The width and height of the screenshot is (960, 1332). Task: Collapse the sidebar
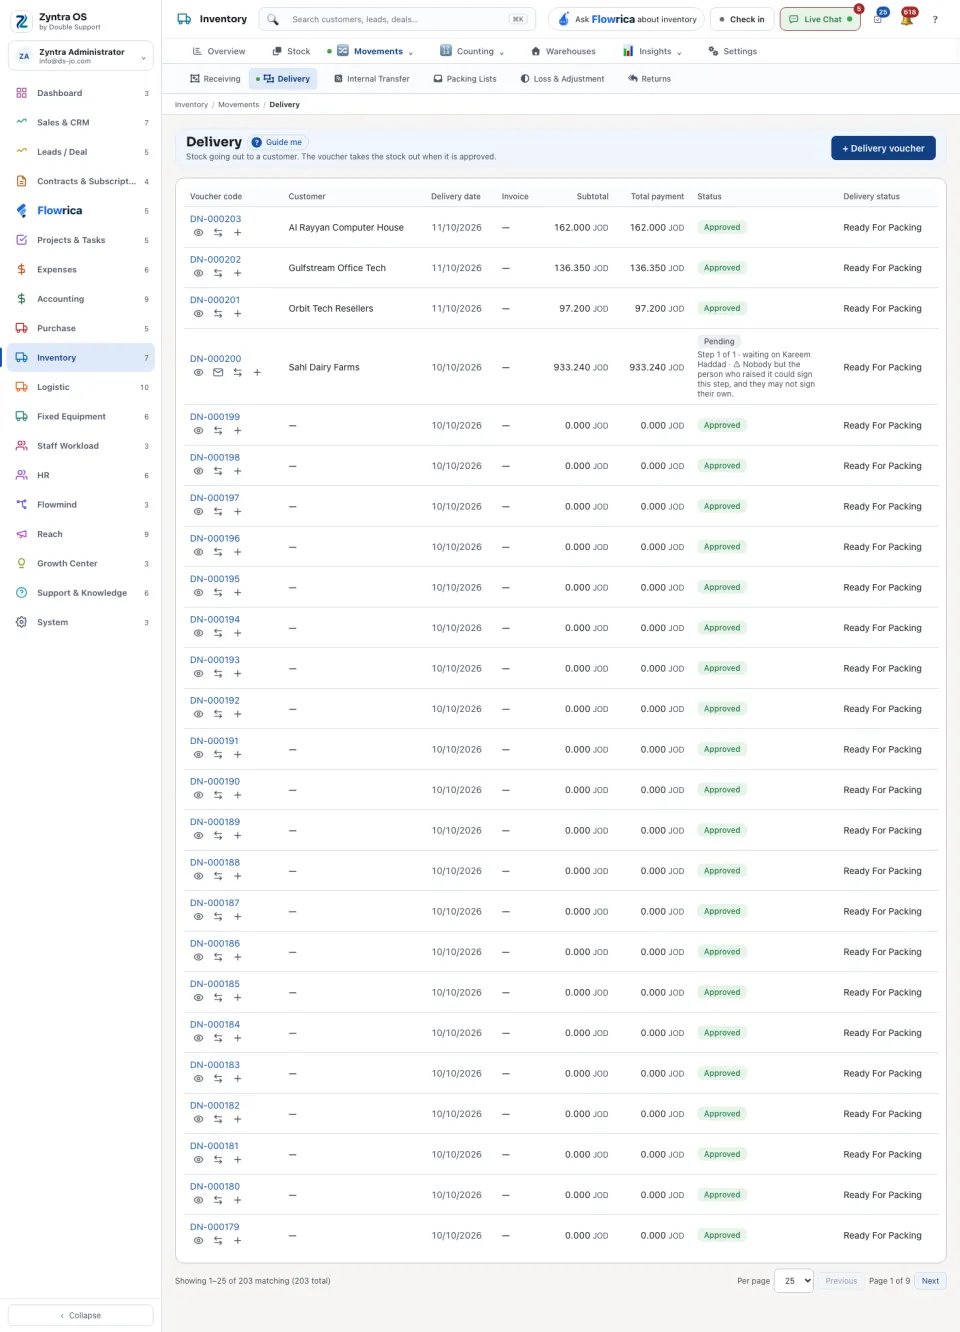tap(81, 1315)
